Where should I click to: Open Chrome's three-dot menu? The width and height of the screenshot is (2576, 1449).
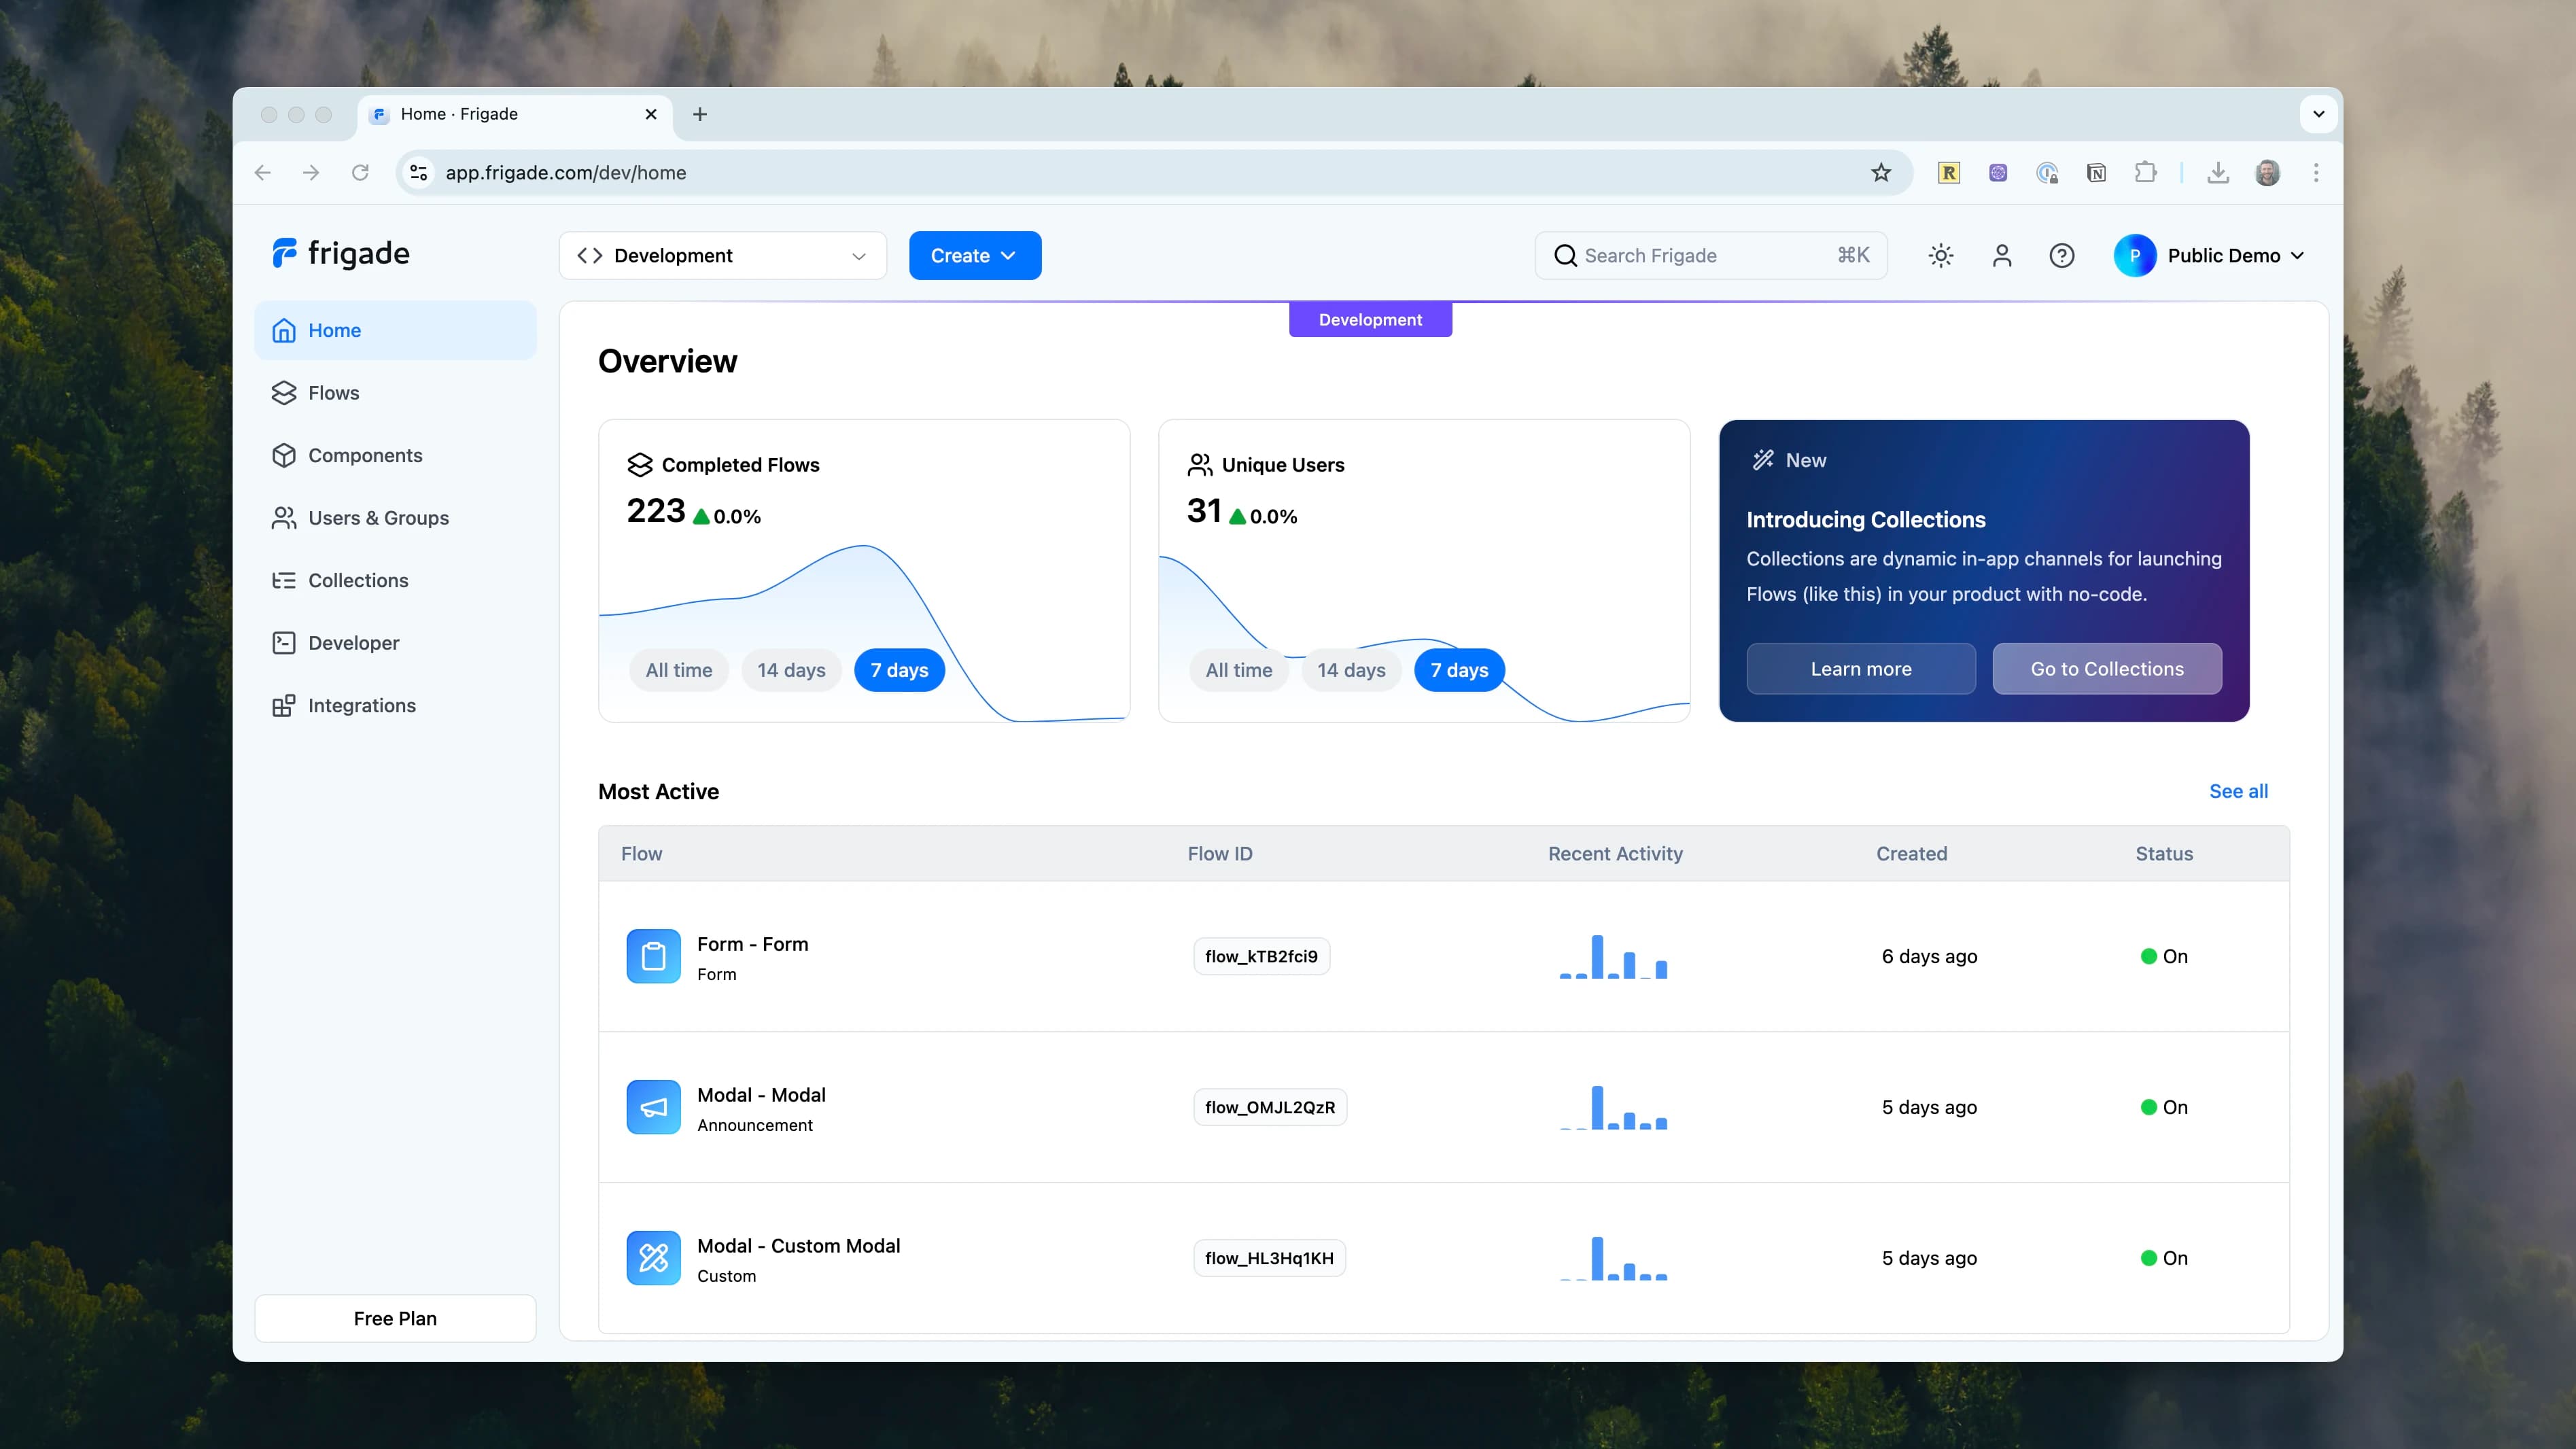(x=2316, y=173)
